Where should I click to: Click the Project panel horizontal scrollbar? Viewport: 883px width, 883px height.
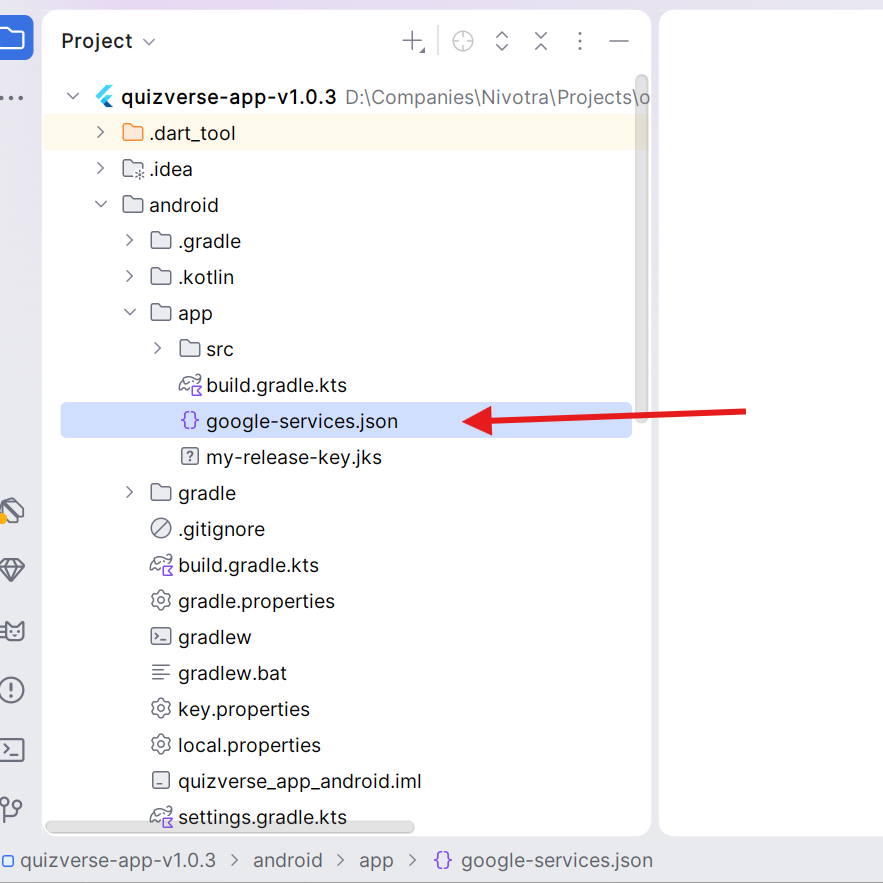[x=230, y=827]
